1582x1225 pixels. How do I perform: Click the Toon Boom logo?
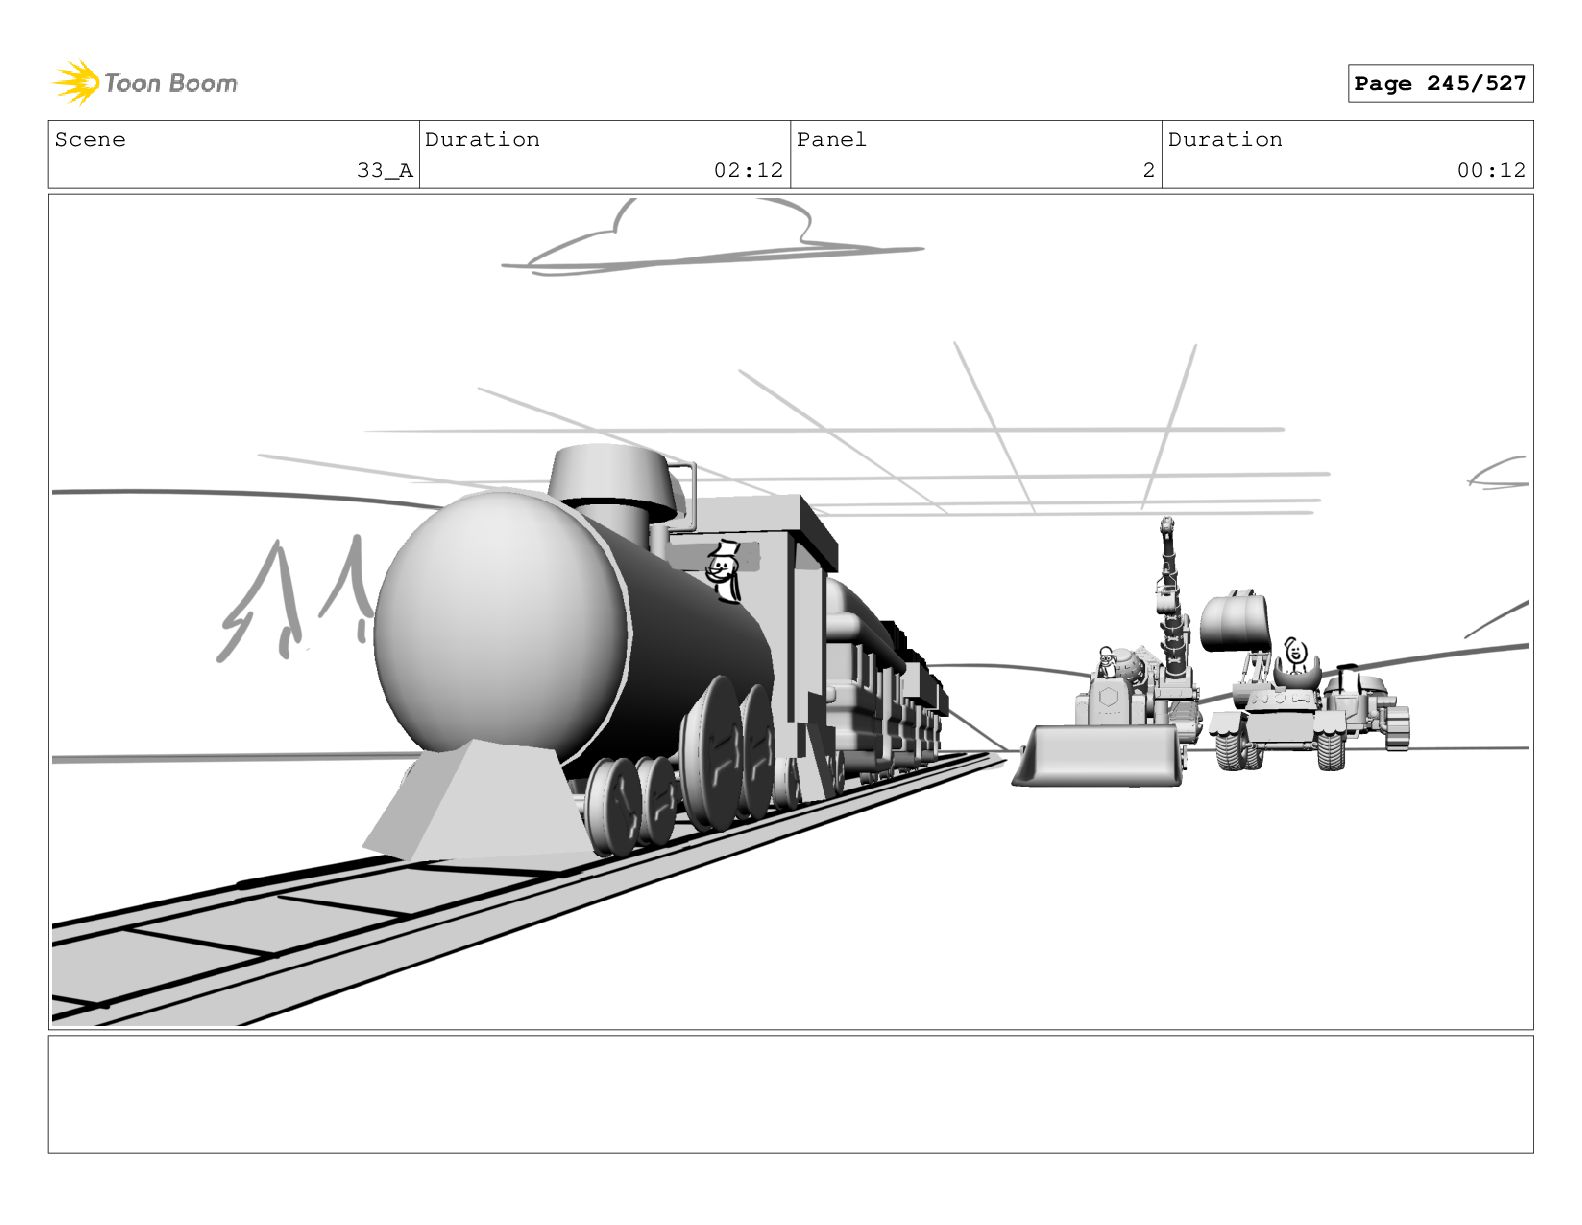click(145, 82)
